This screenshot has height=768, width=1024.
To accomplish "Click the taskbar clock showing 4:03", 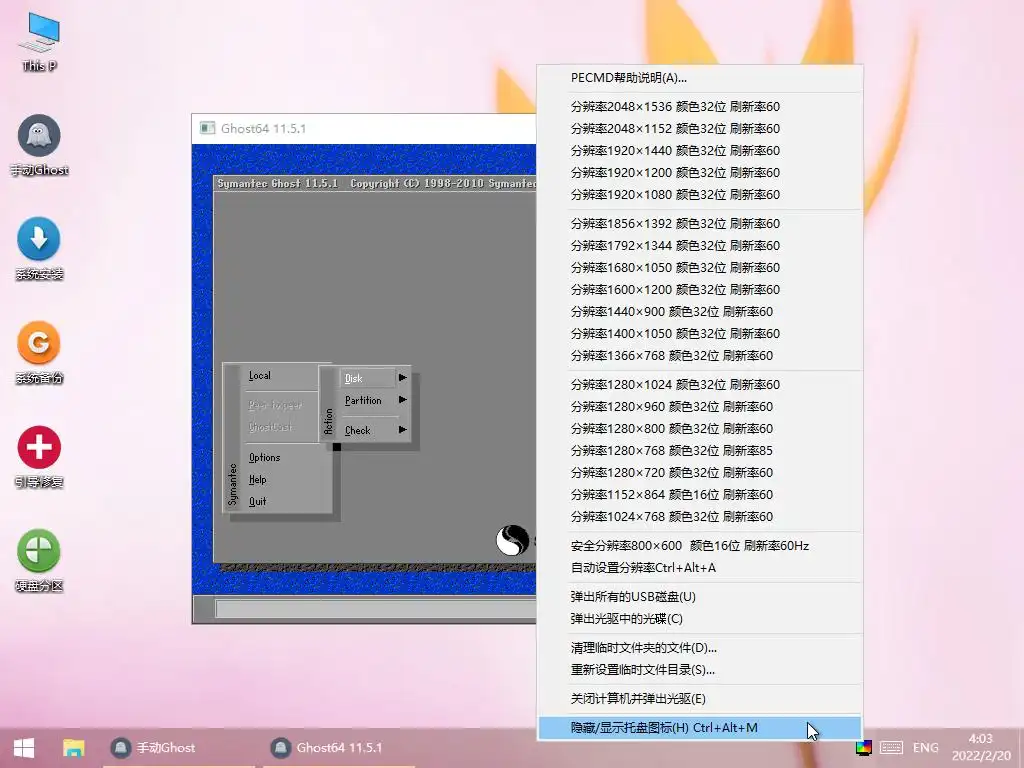I will pyautogui.click(x=981, y=748).
